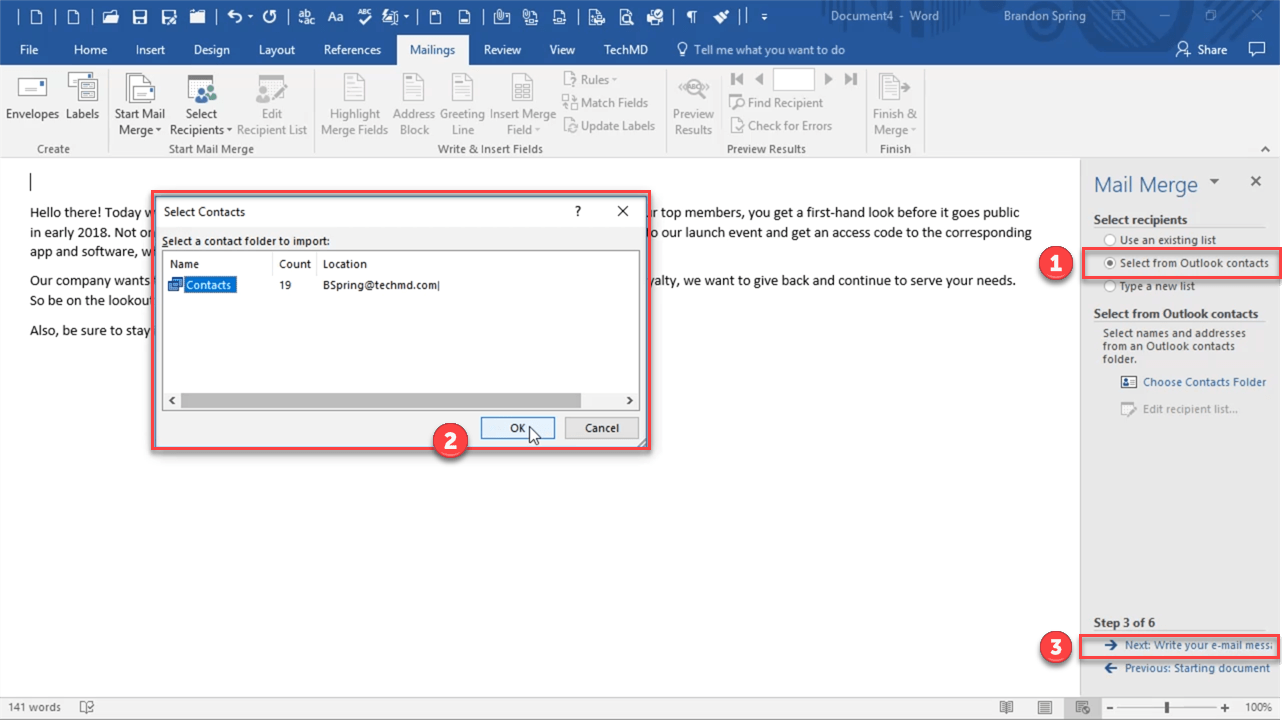Image resolution: width=1282 pixels, height=720 pixels.
Task: Run Spelling & Grammar check (ABC icon)
Action: point(365,16)
